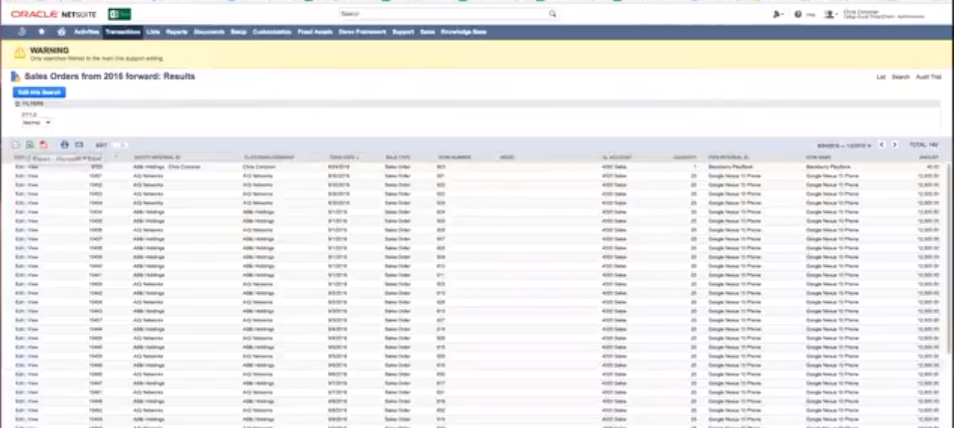Open the Audit Trail link
The height and width of the screenshot is (432, 954).
point(928,77)
